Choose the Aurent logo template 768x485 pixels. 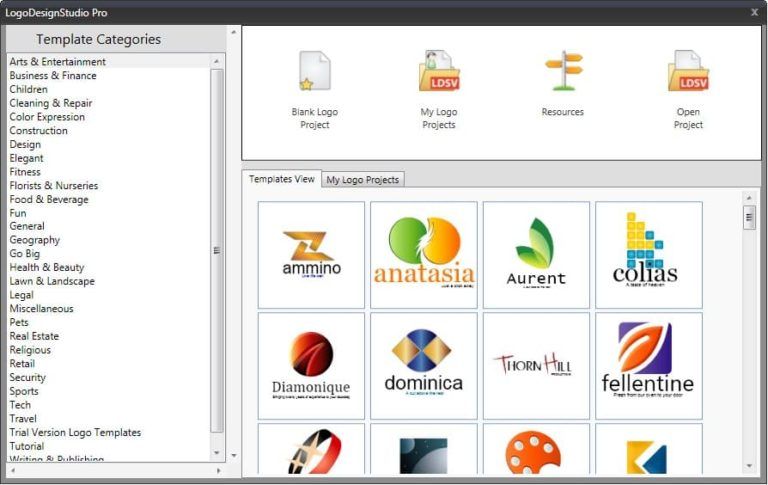coord(536,255)
